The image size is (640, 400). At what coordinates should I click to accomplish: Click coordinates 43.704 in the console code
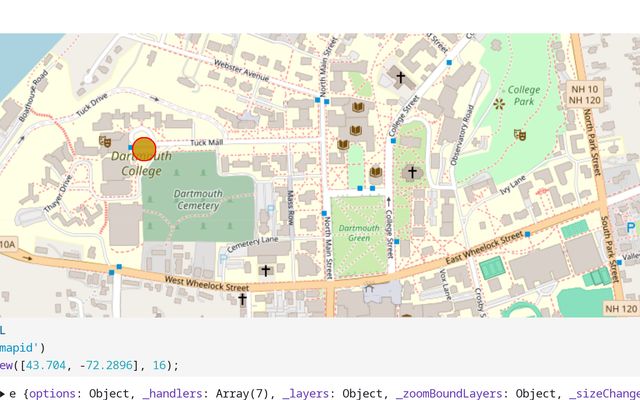tap(46, 366)
